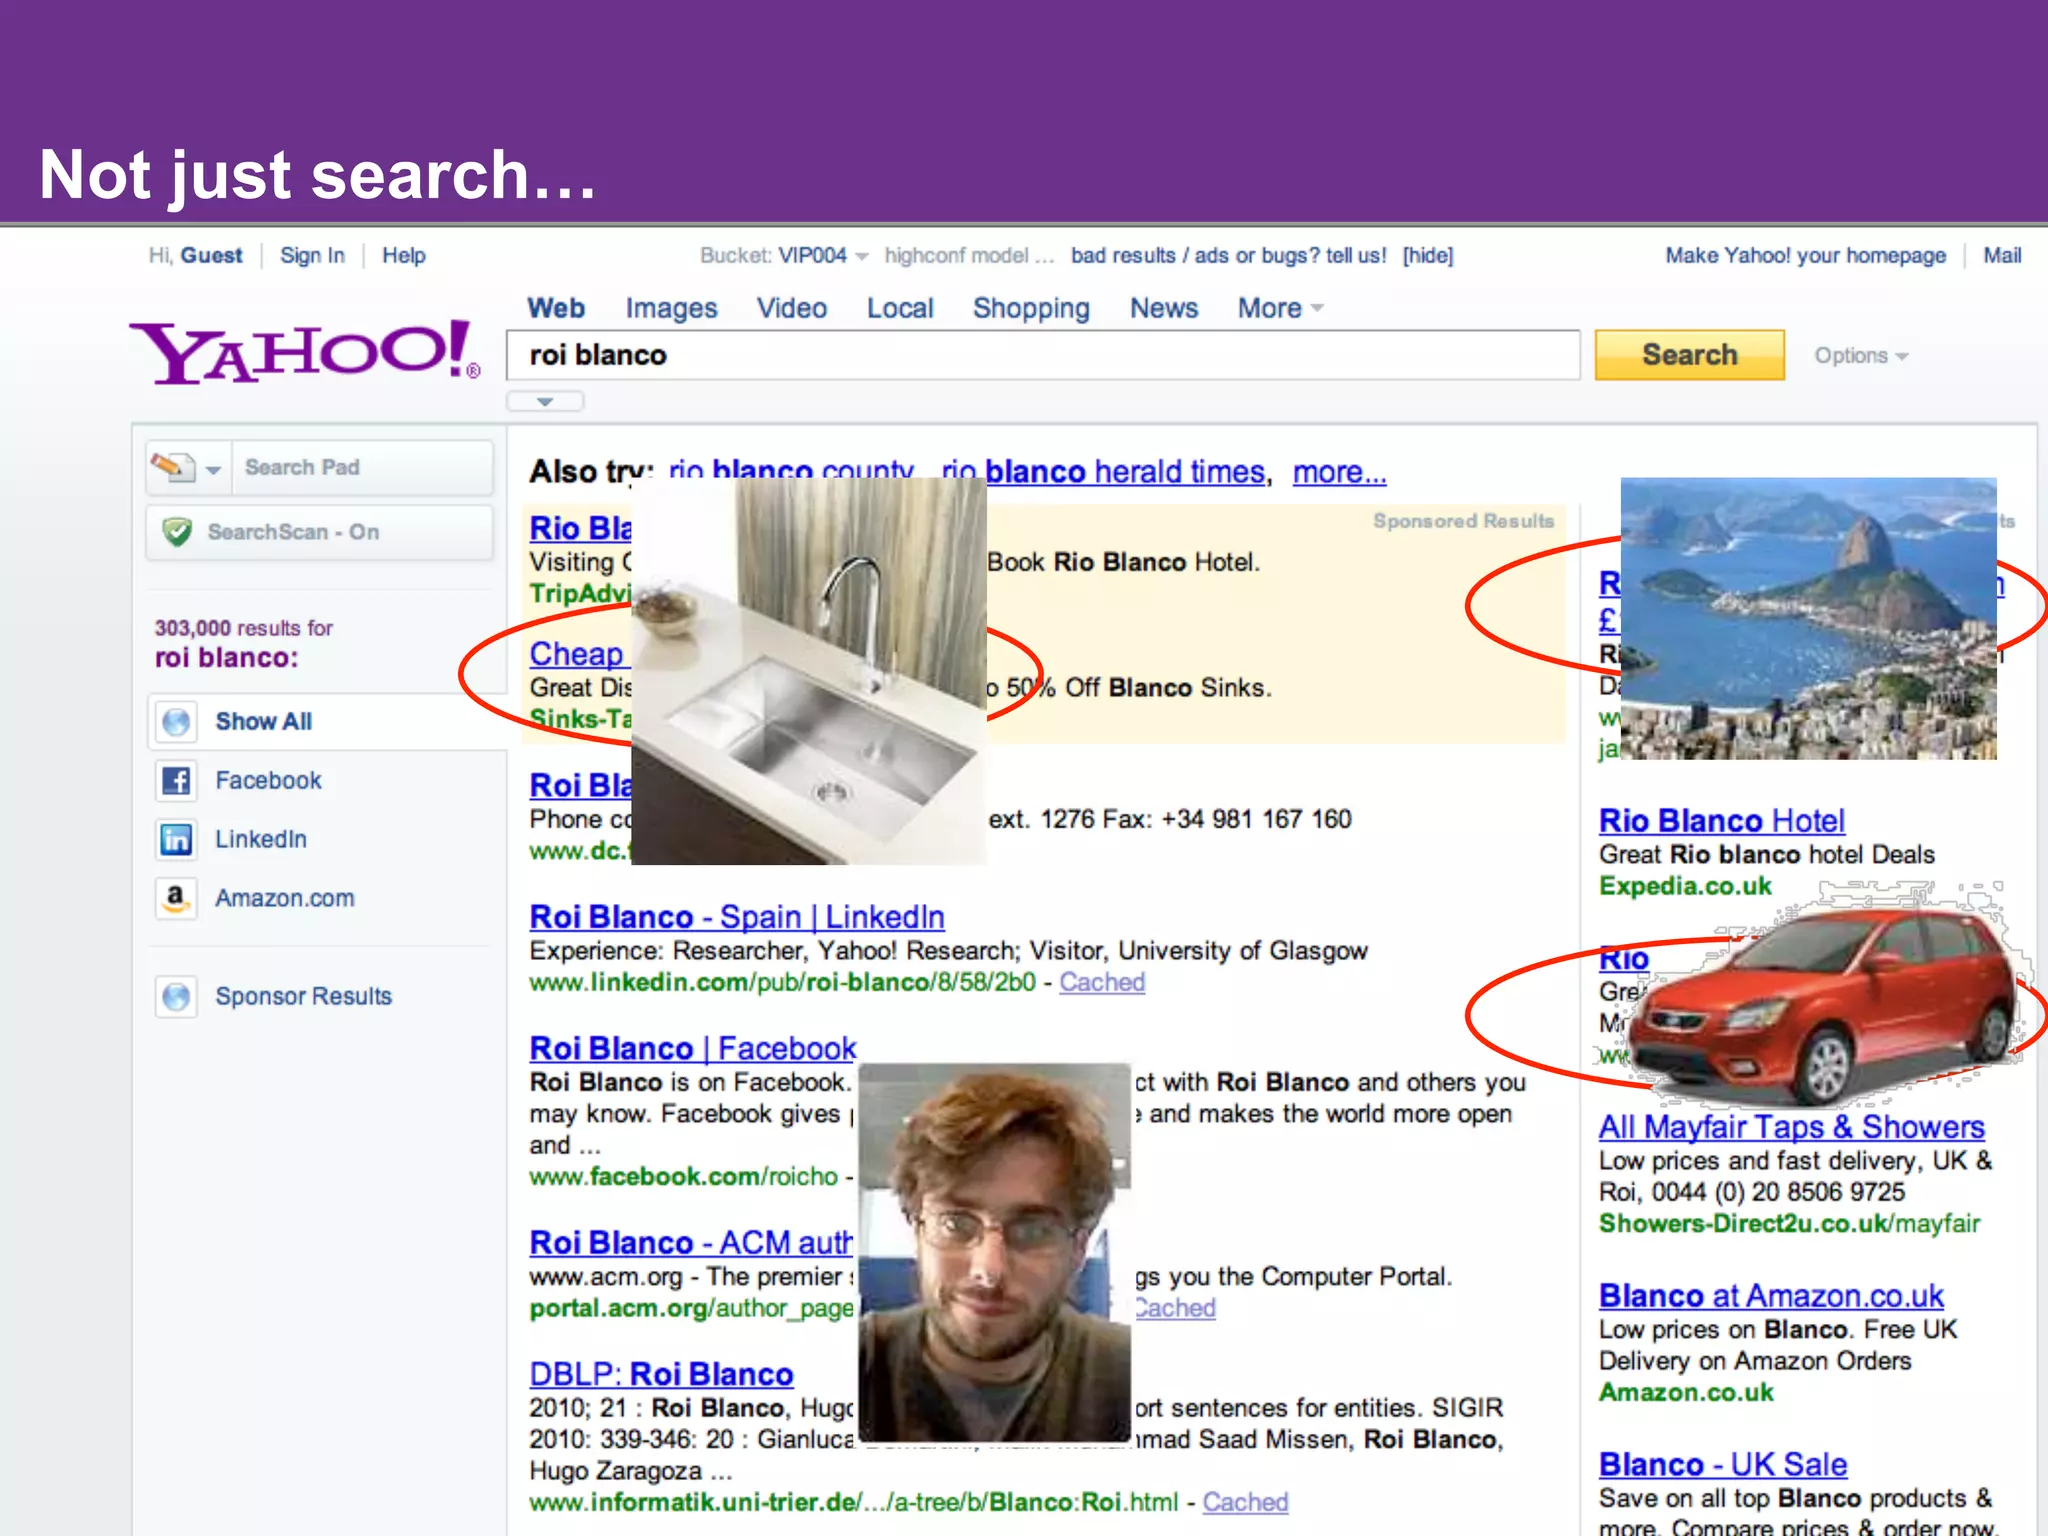
Task: Click the more... suggestions link
Action: point(1340,472)
